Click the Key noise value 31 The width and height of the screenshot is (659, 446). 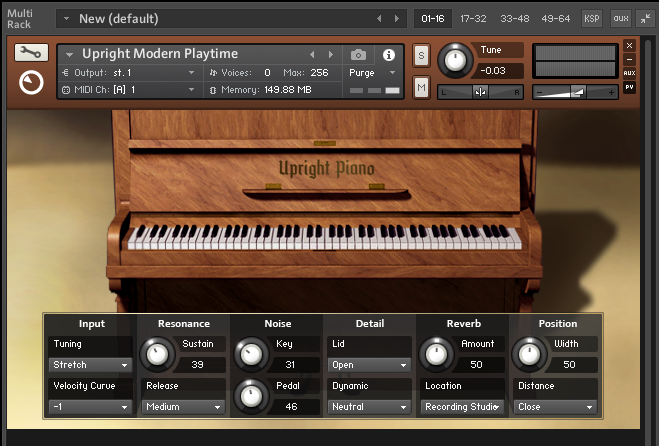pyautogui.click(x=290, y=365)
